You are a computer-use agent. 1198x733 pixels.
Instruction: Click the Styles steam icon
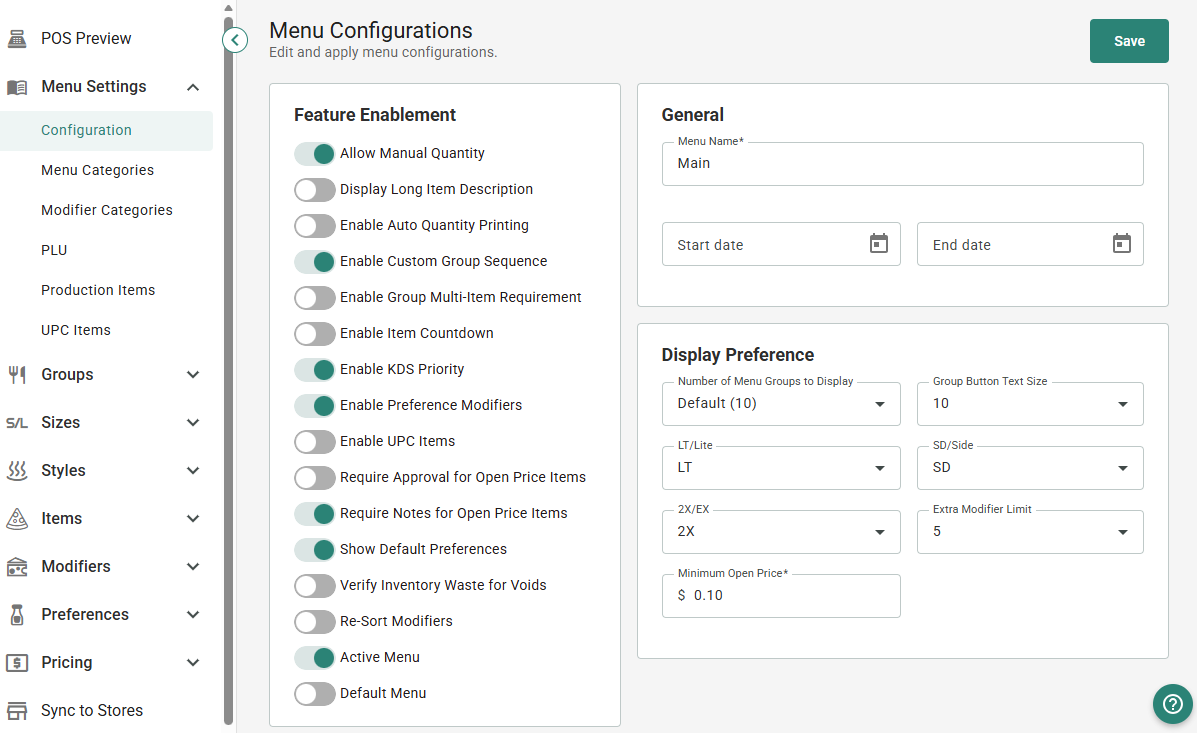click(17, 471)
